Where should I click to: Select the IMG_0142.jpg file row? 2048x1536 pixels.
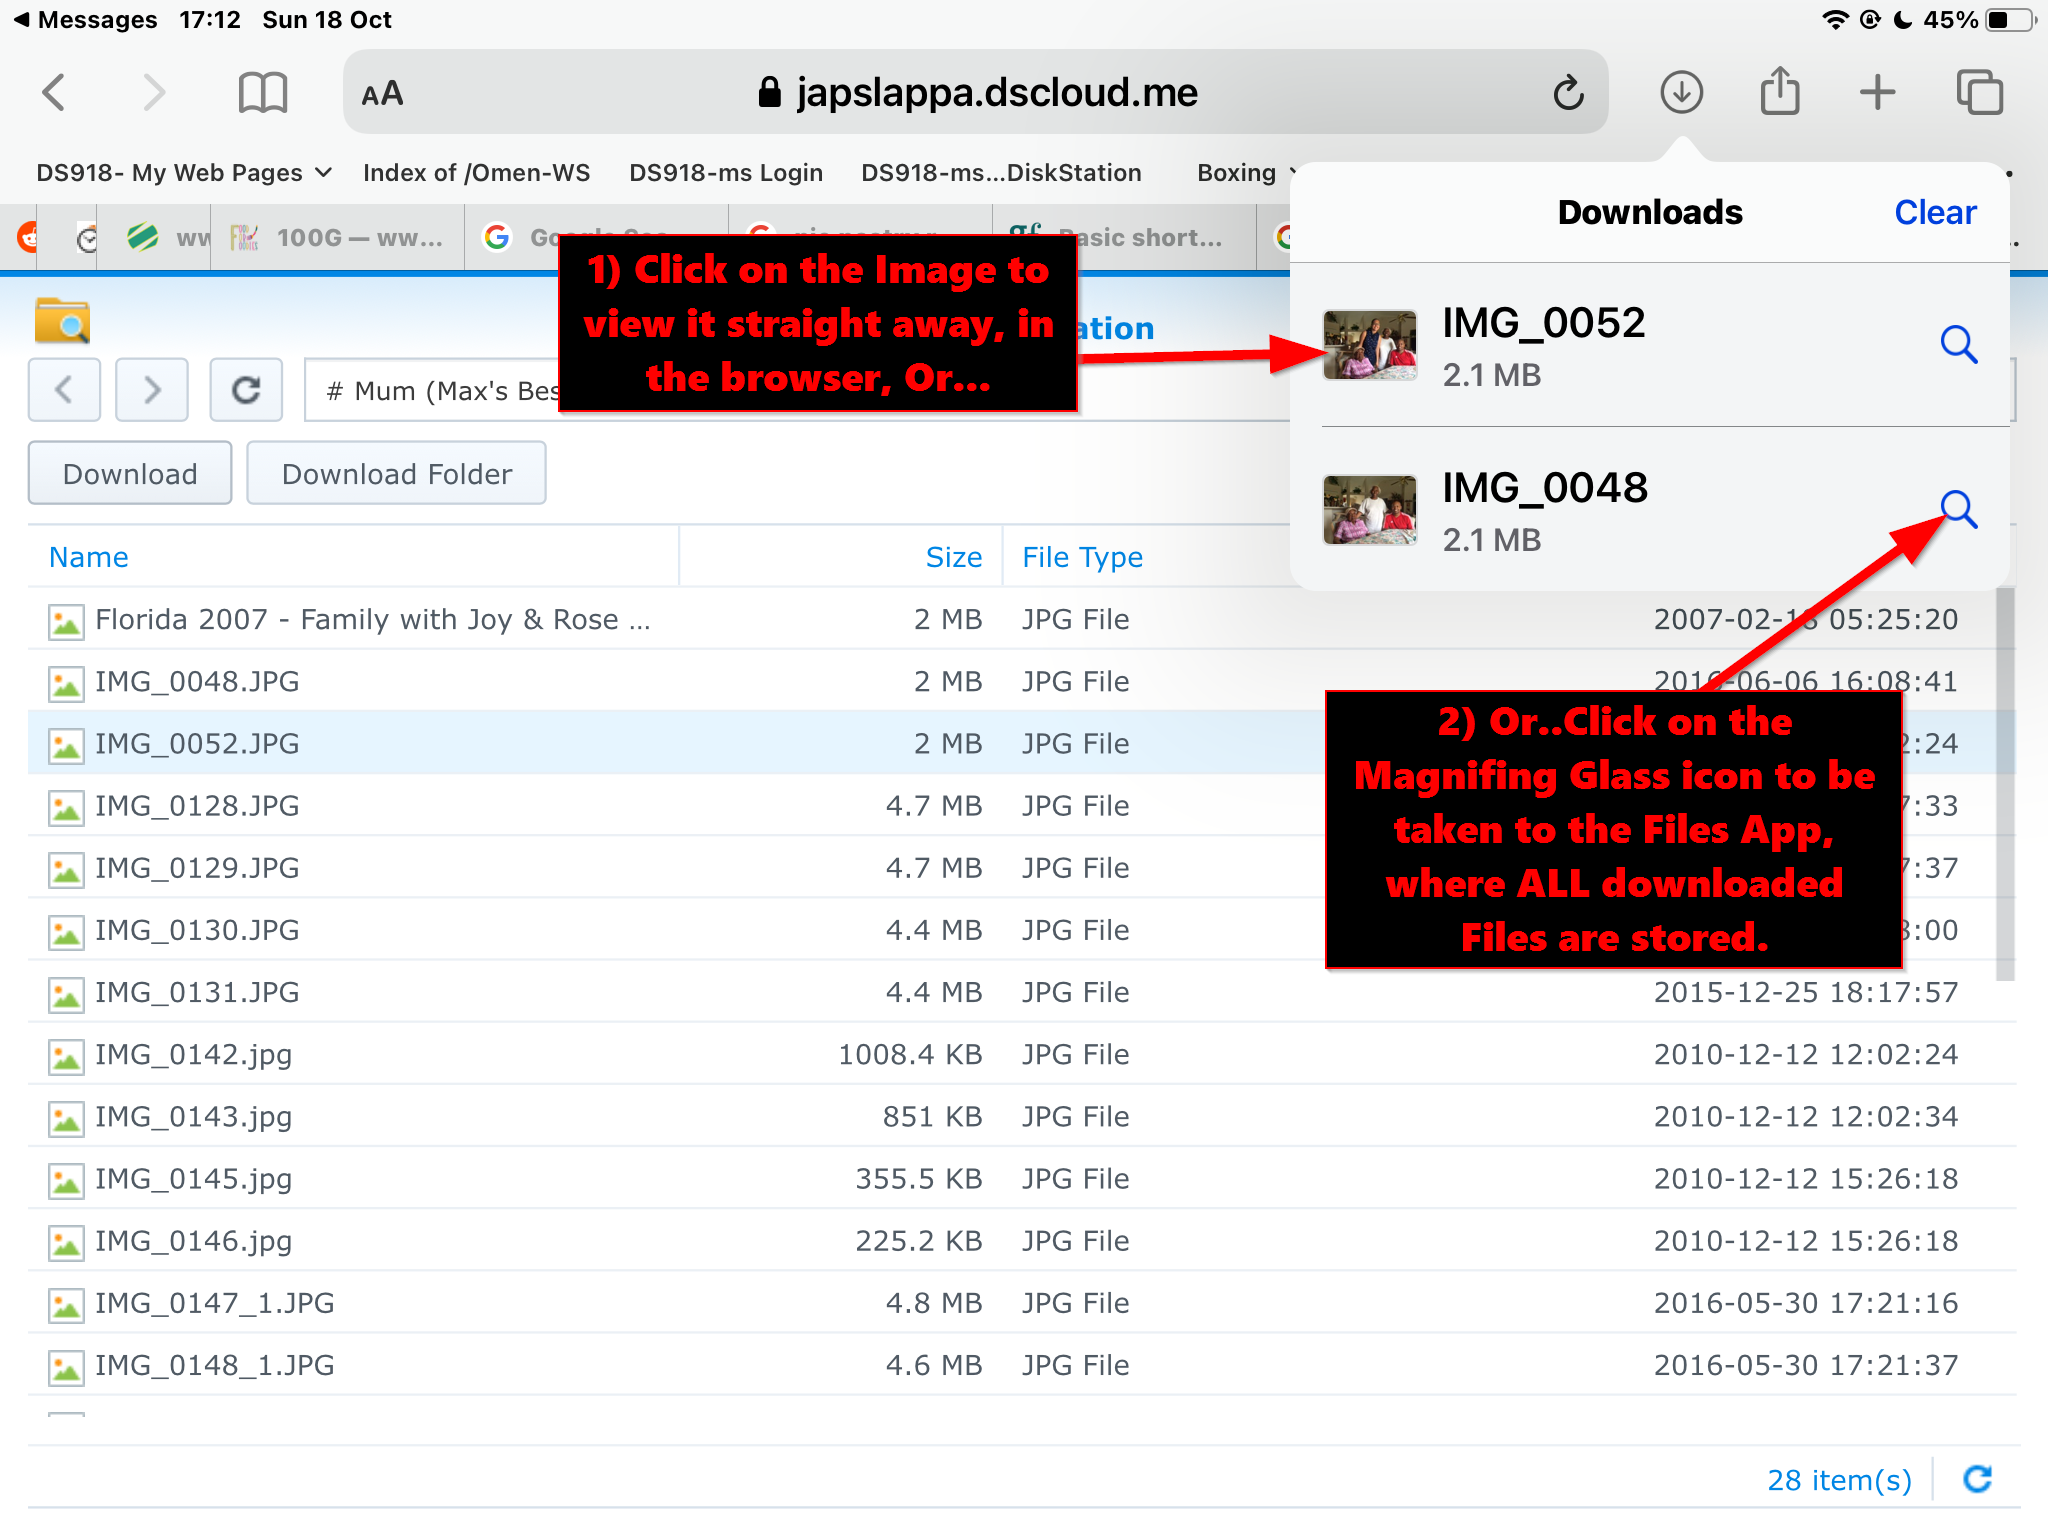click(x=1022, y=1054)
